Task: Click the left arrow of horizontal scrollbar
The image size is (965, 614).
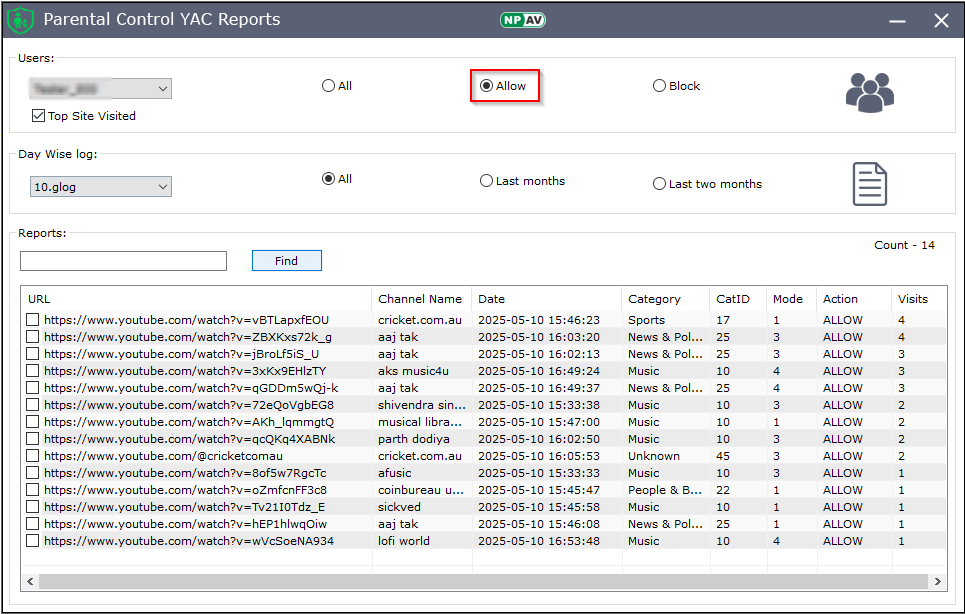Action: (x=30, y=581)
